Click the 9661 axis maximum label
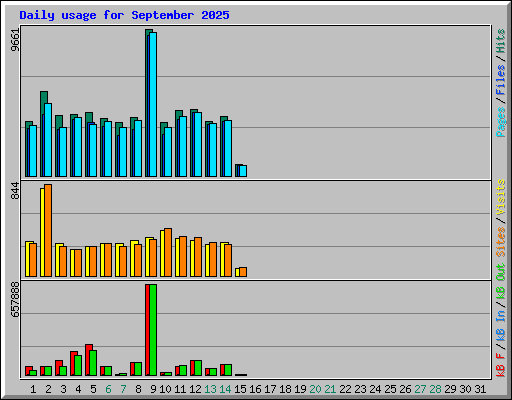This screenshot has height=400, width=512. click(x=15, y=40)
